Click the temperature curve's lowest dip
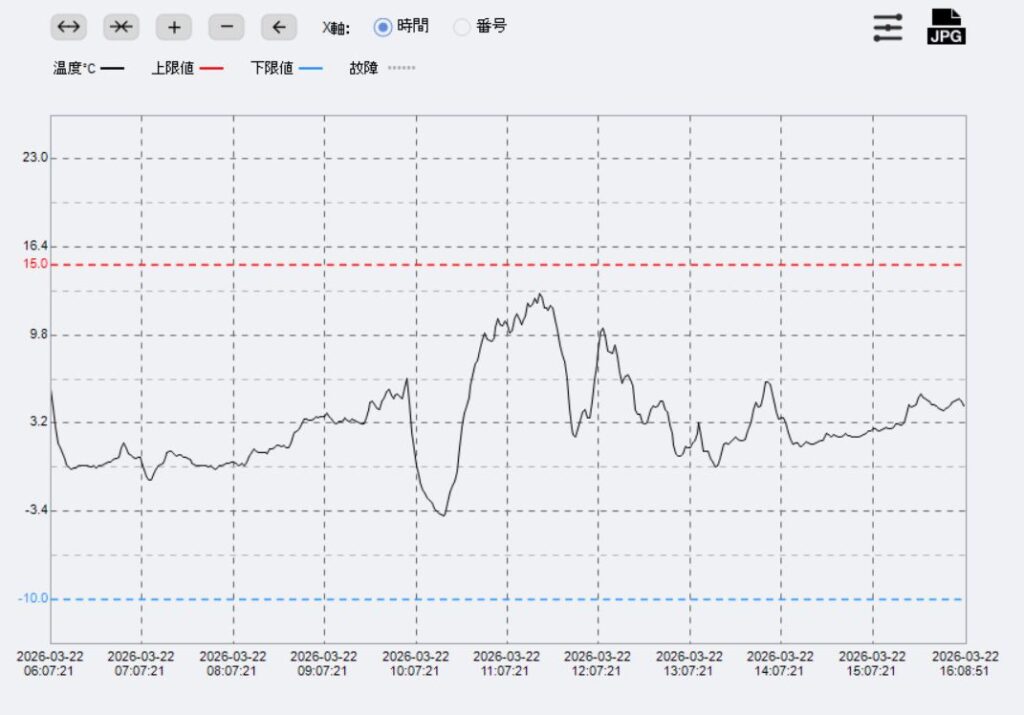 click(442, 515)
